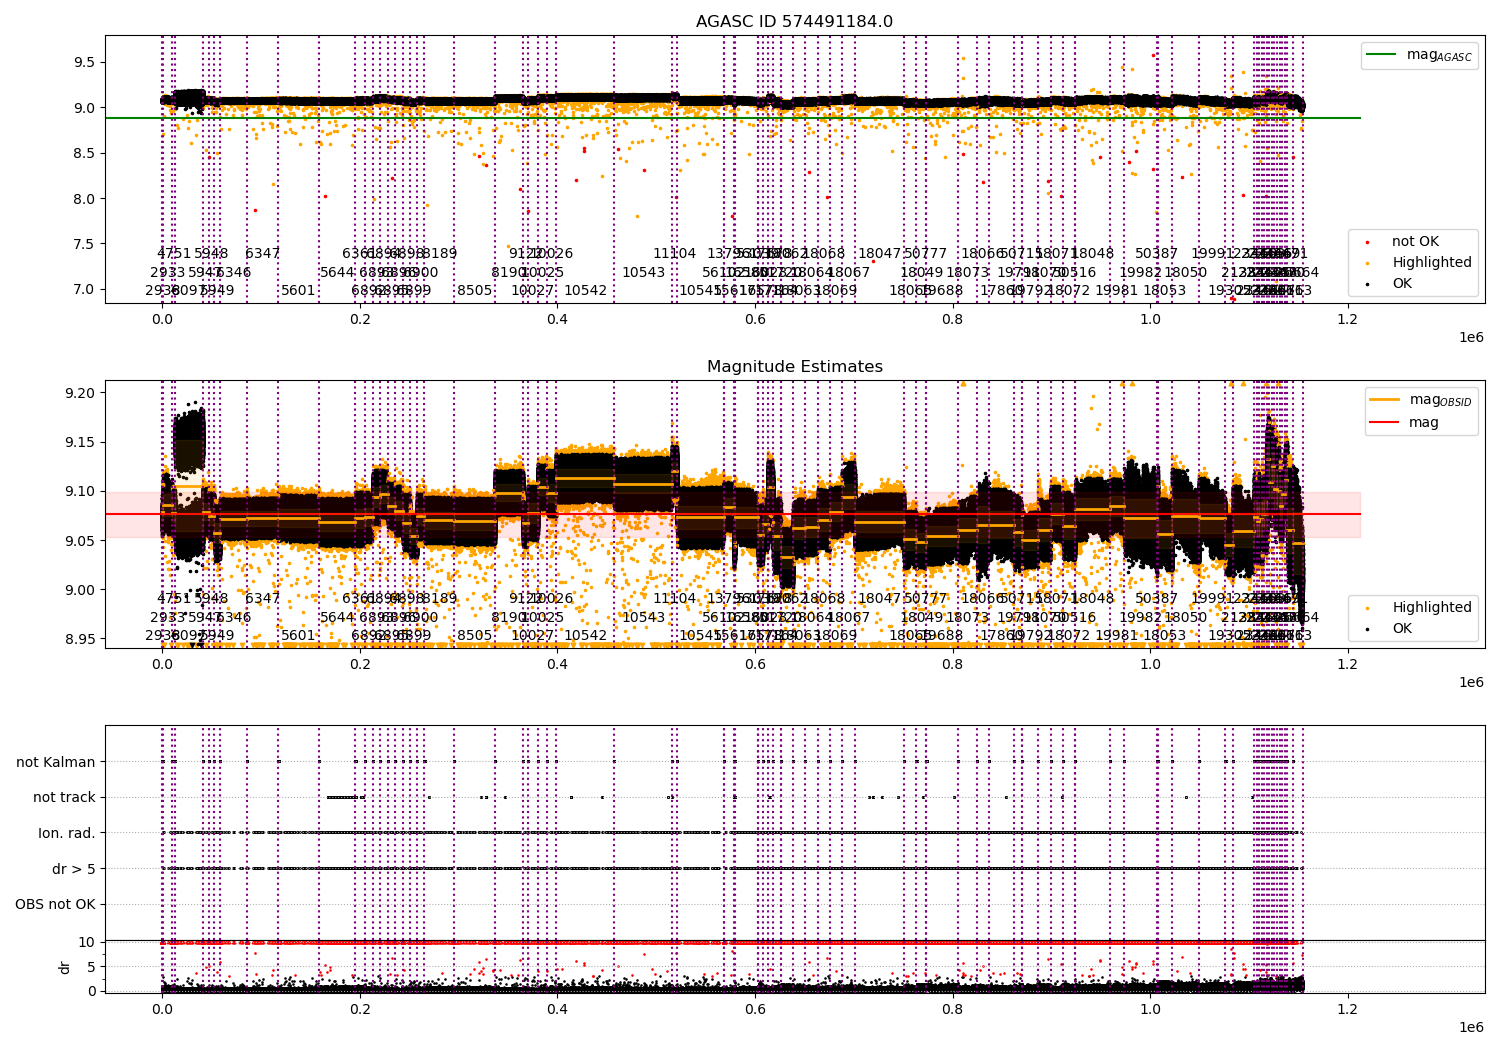Select the red-line 'mag' legend entry

1405,422
